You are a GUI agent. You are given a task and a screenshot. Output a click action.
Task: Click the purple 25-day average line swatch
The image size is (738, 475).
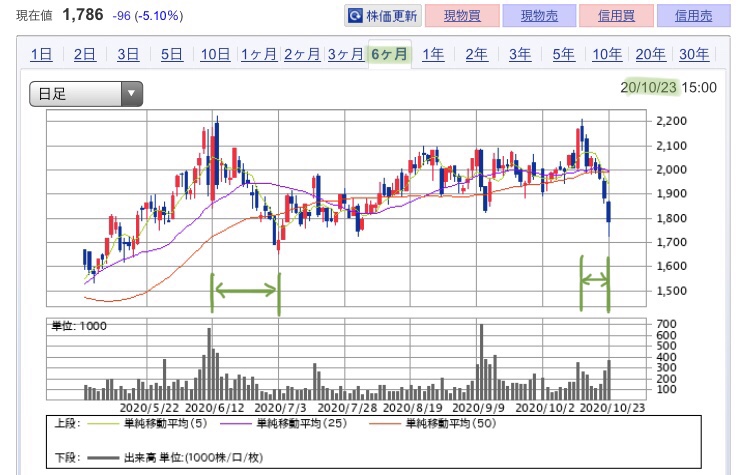(x=235, y=424)
